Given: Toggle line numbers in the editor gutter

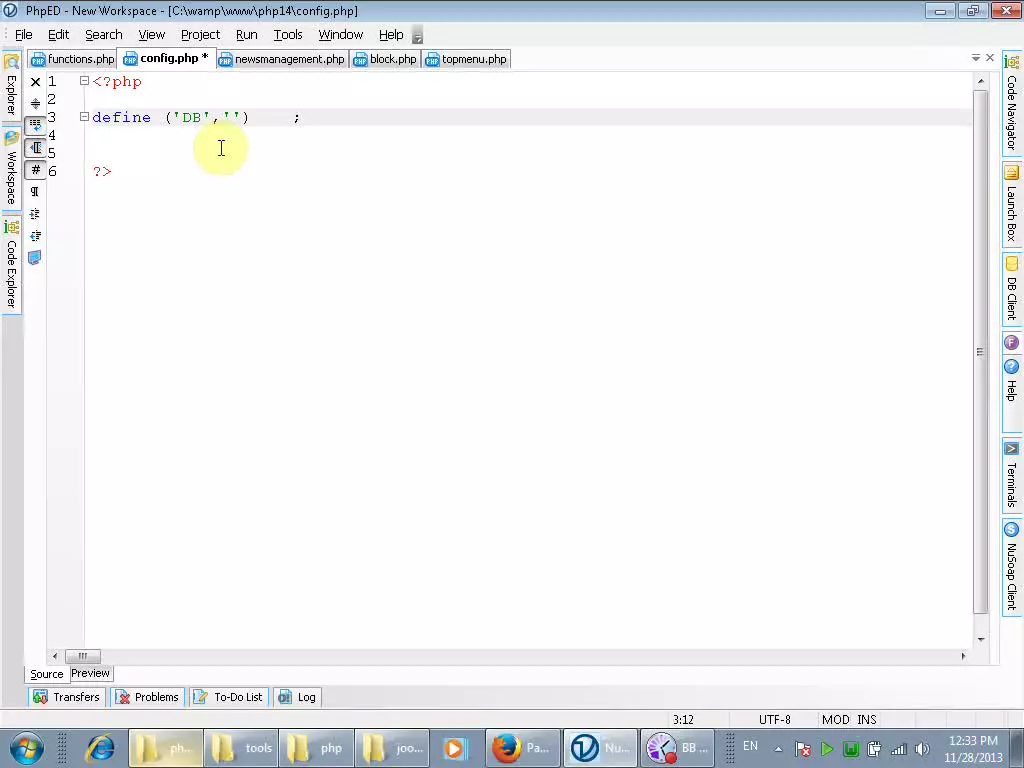Looking at the screenshot, I should click(x=35, y=170).
